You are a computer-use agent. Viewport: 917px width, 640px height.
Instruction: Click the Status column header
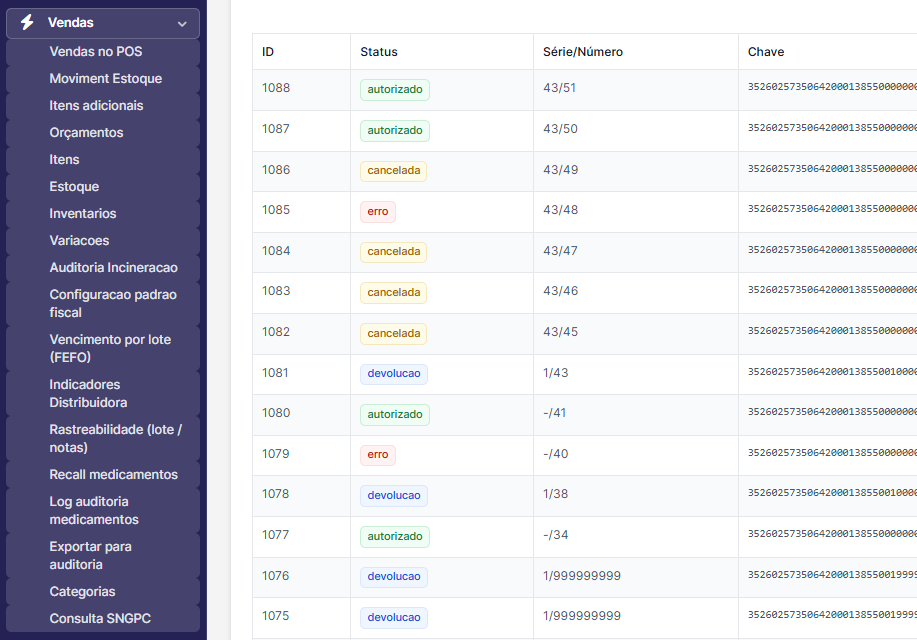pyautogui.click(x=379, y=52)
